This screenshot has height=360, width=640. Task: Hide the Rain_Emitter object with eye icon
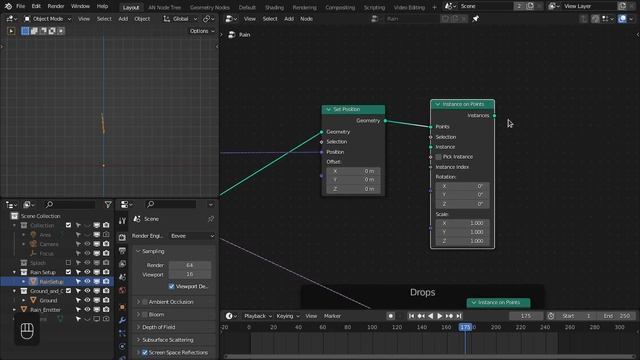click(x=87, y=310)
